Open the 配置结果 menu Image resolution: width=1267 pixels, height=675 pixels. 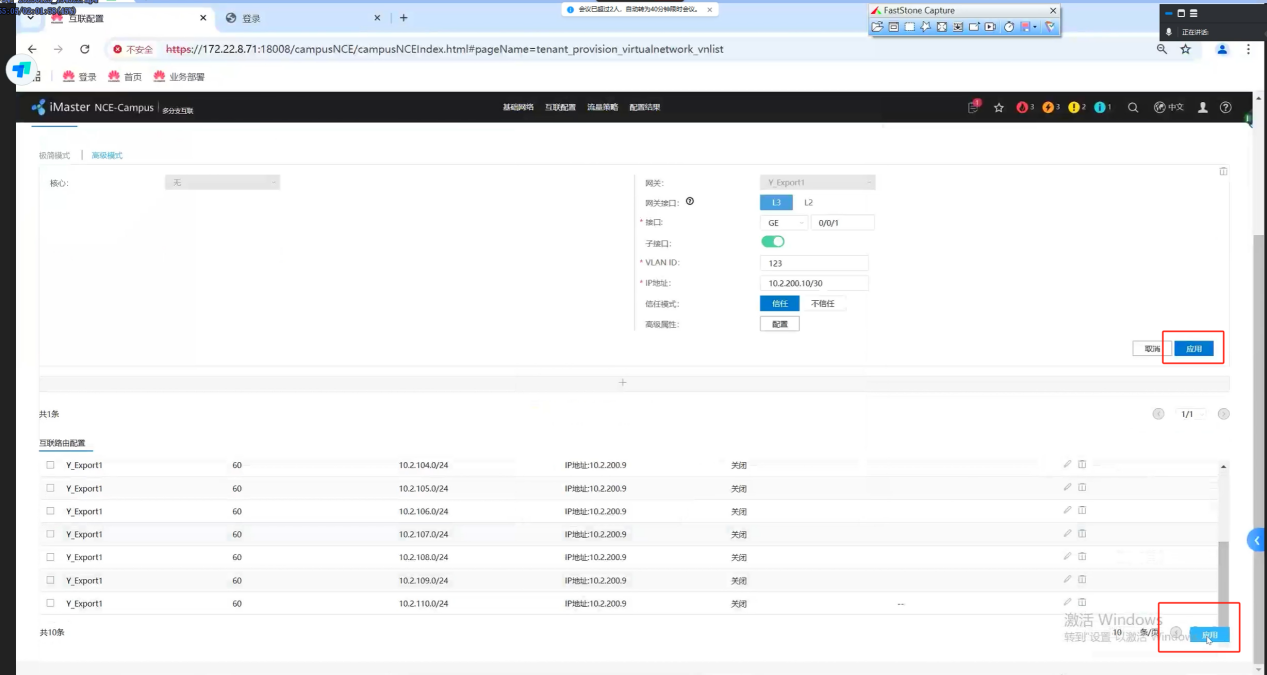[645, 107]
